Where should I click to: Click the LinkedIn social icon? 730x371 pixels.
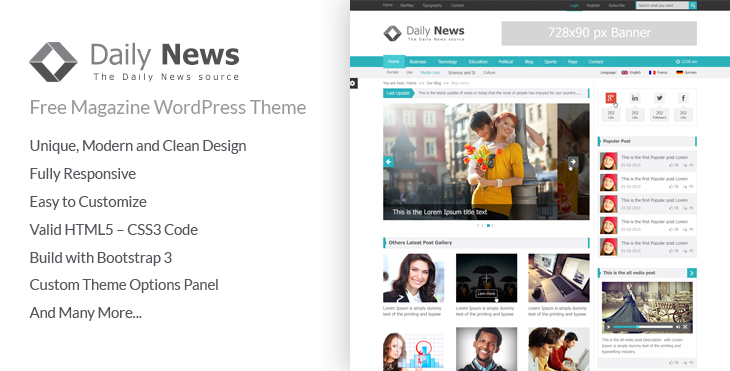point(635,98)
